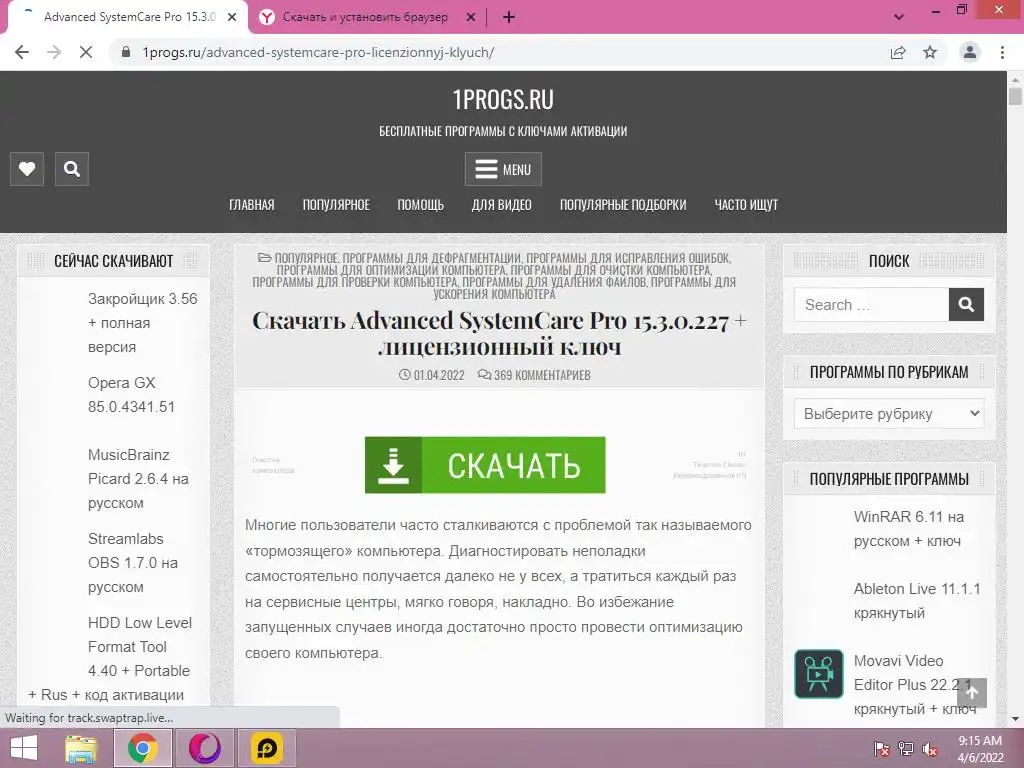Click the taskbar clock showing 9:15 AM
The image size is (1024, 768).
pos(980,748)
